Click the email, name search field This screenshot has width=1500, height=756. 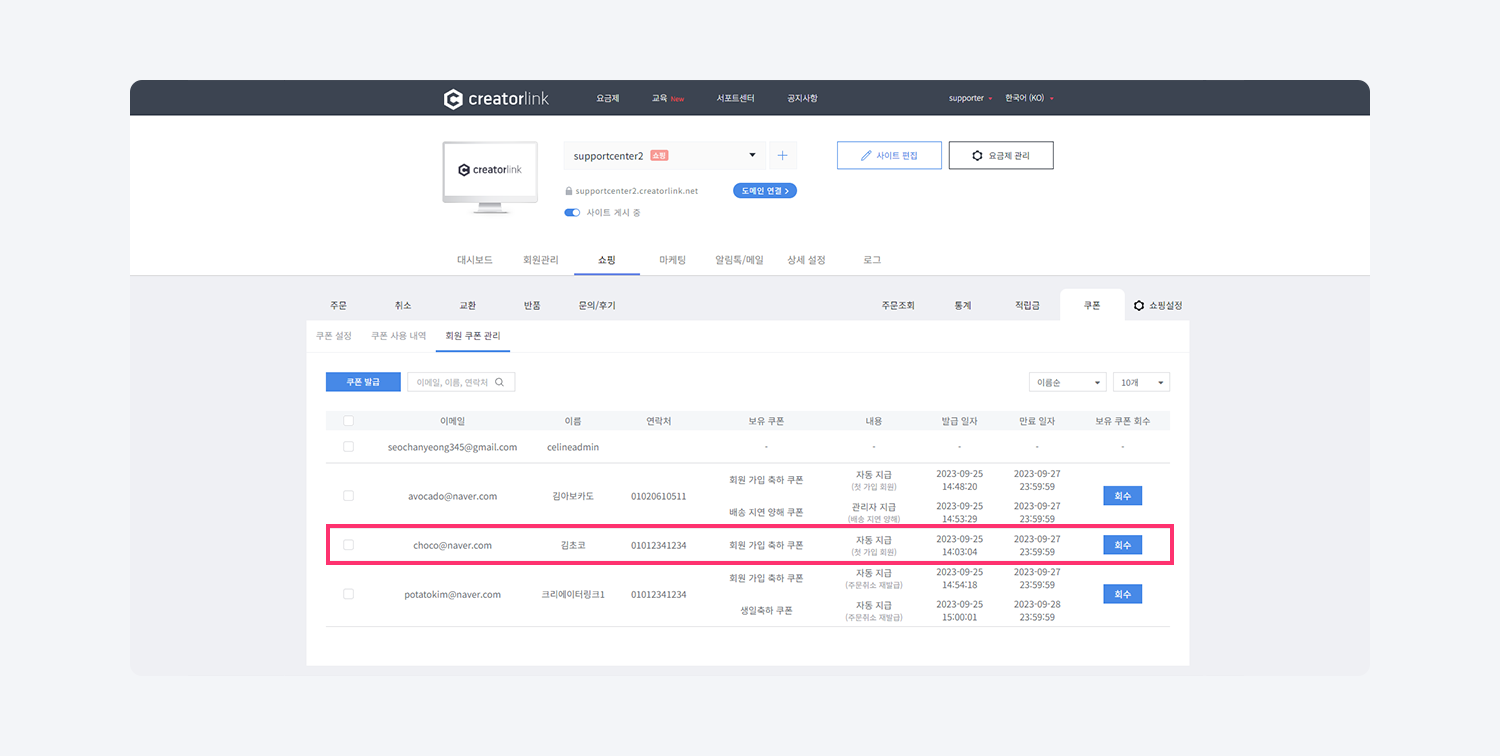452,382
